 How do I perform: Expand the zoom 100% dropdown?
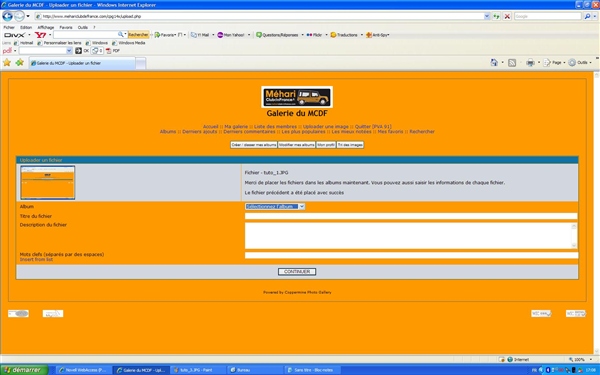pyautogui.click(x=591, y=359)
